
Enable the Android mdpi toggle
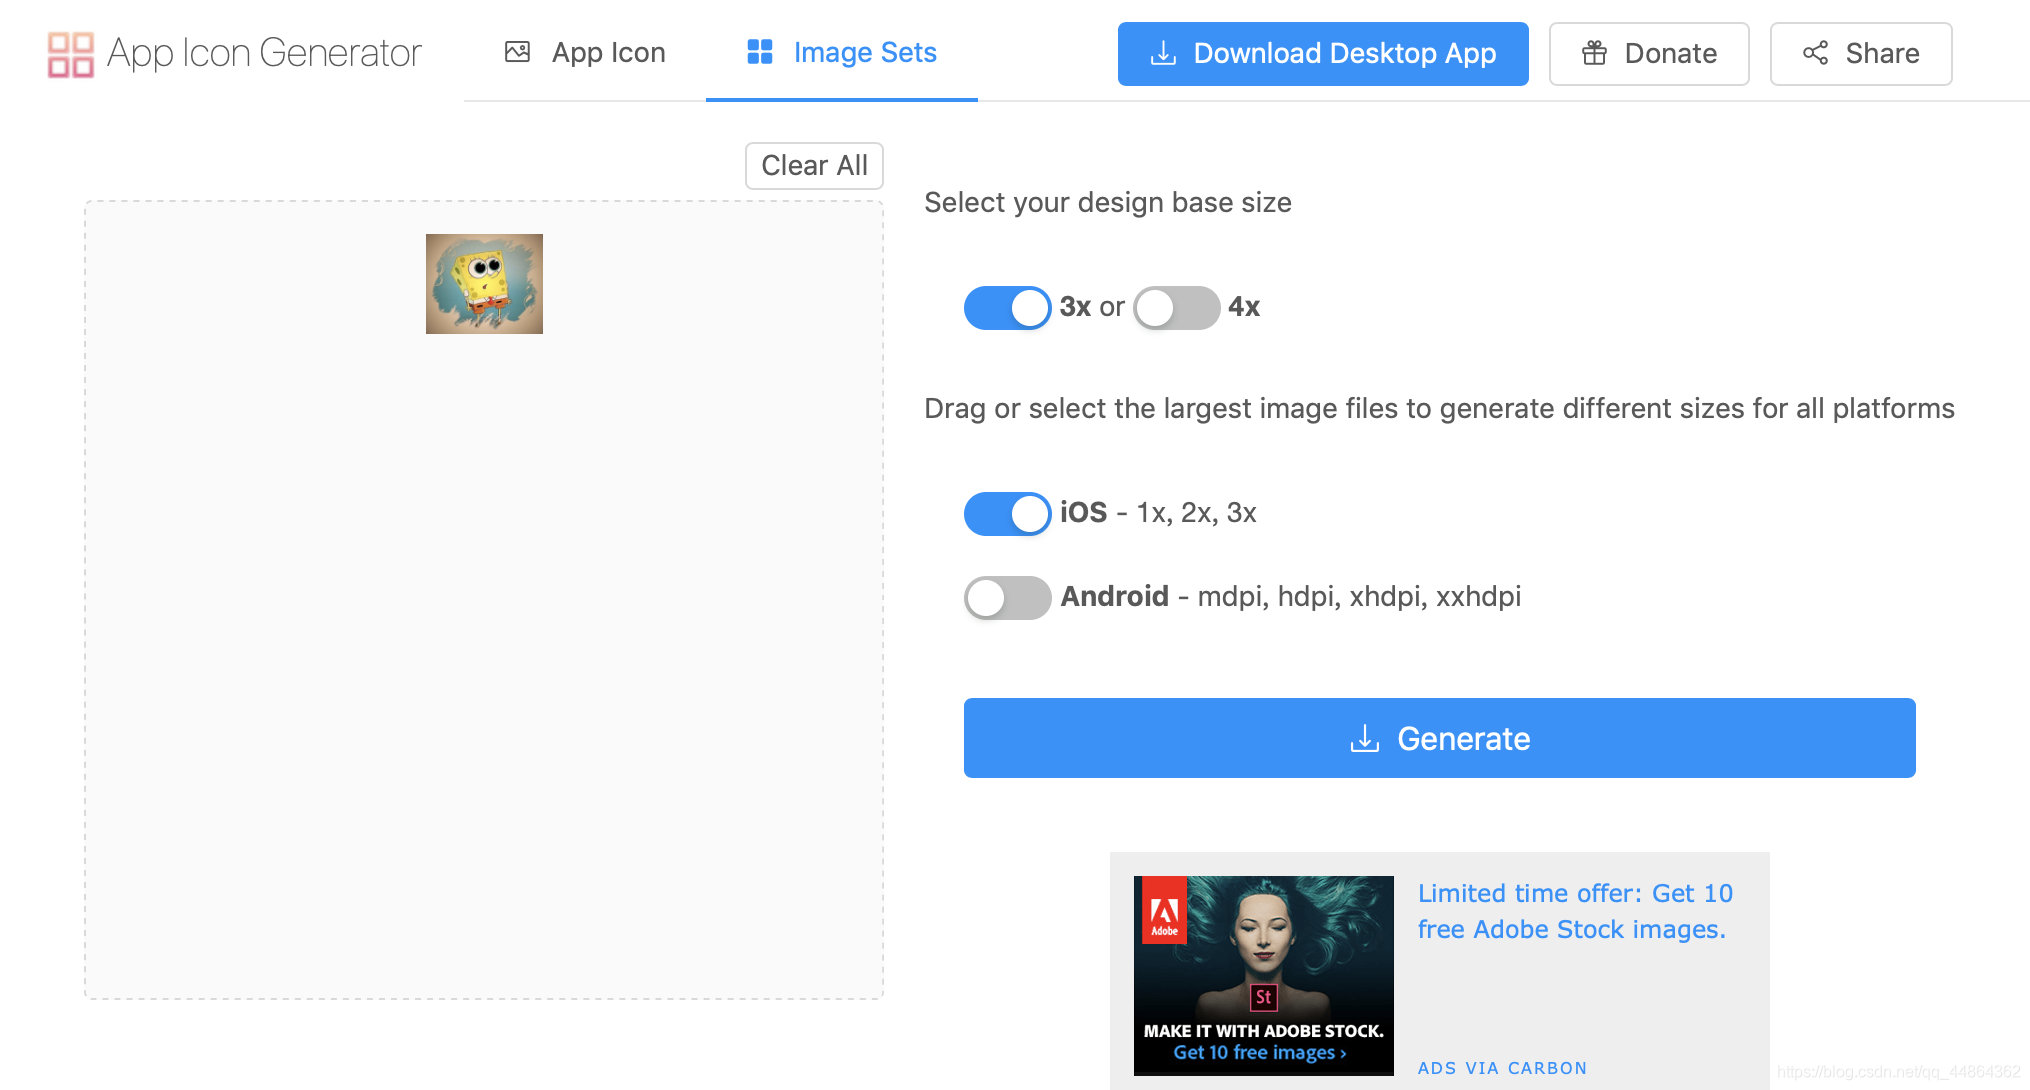click(1007, 597)
